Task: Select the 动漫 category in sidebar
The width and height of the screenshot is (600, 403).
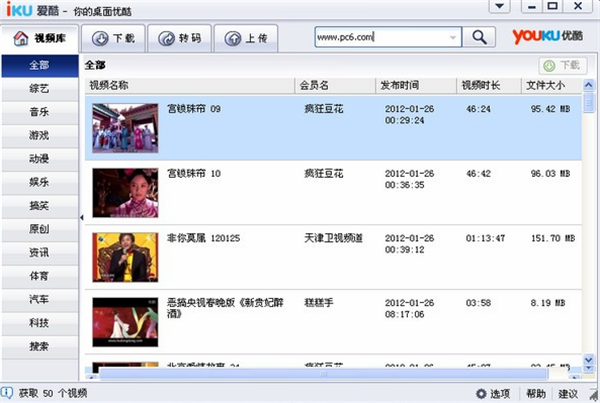Action: click(x=39, y=159)
